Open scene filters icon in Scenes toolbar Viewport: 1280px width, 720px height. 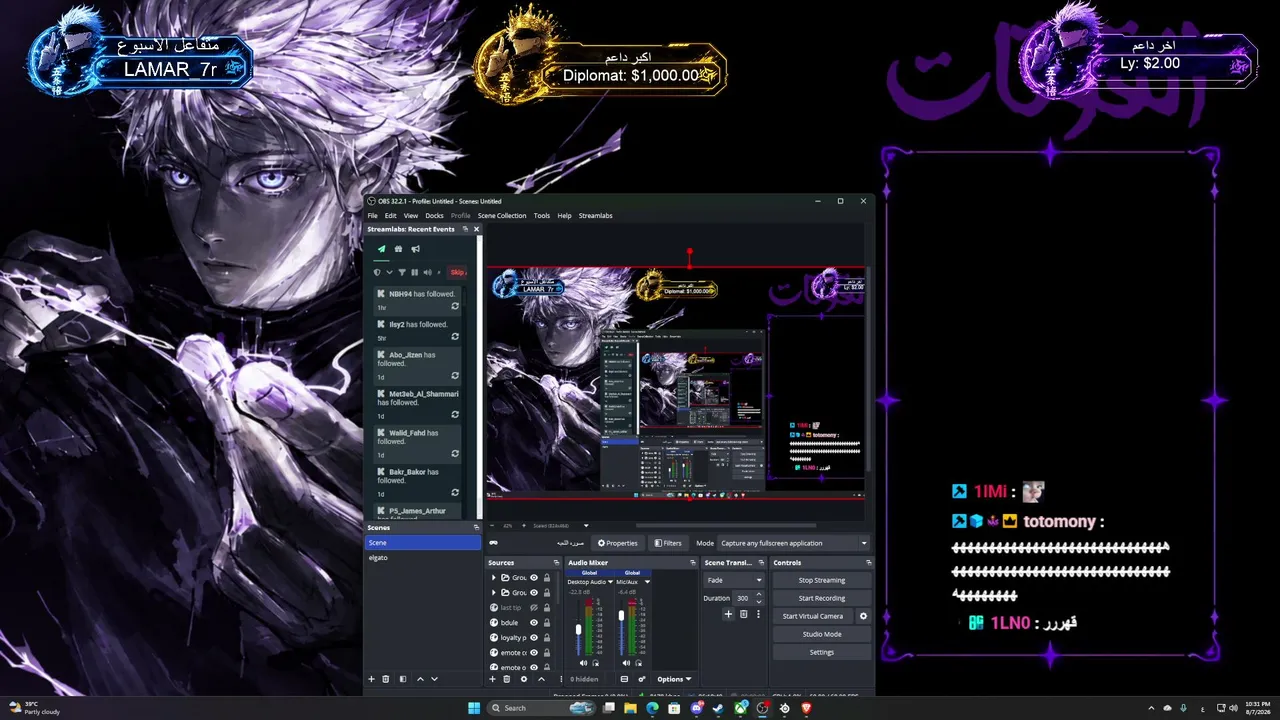coord(403,679)
